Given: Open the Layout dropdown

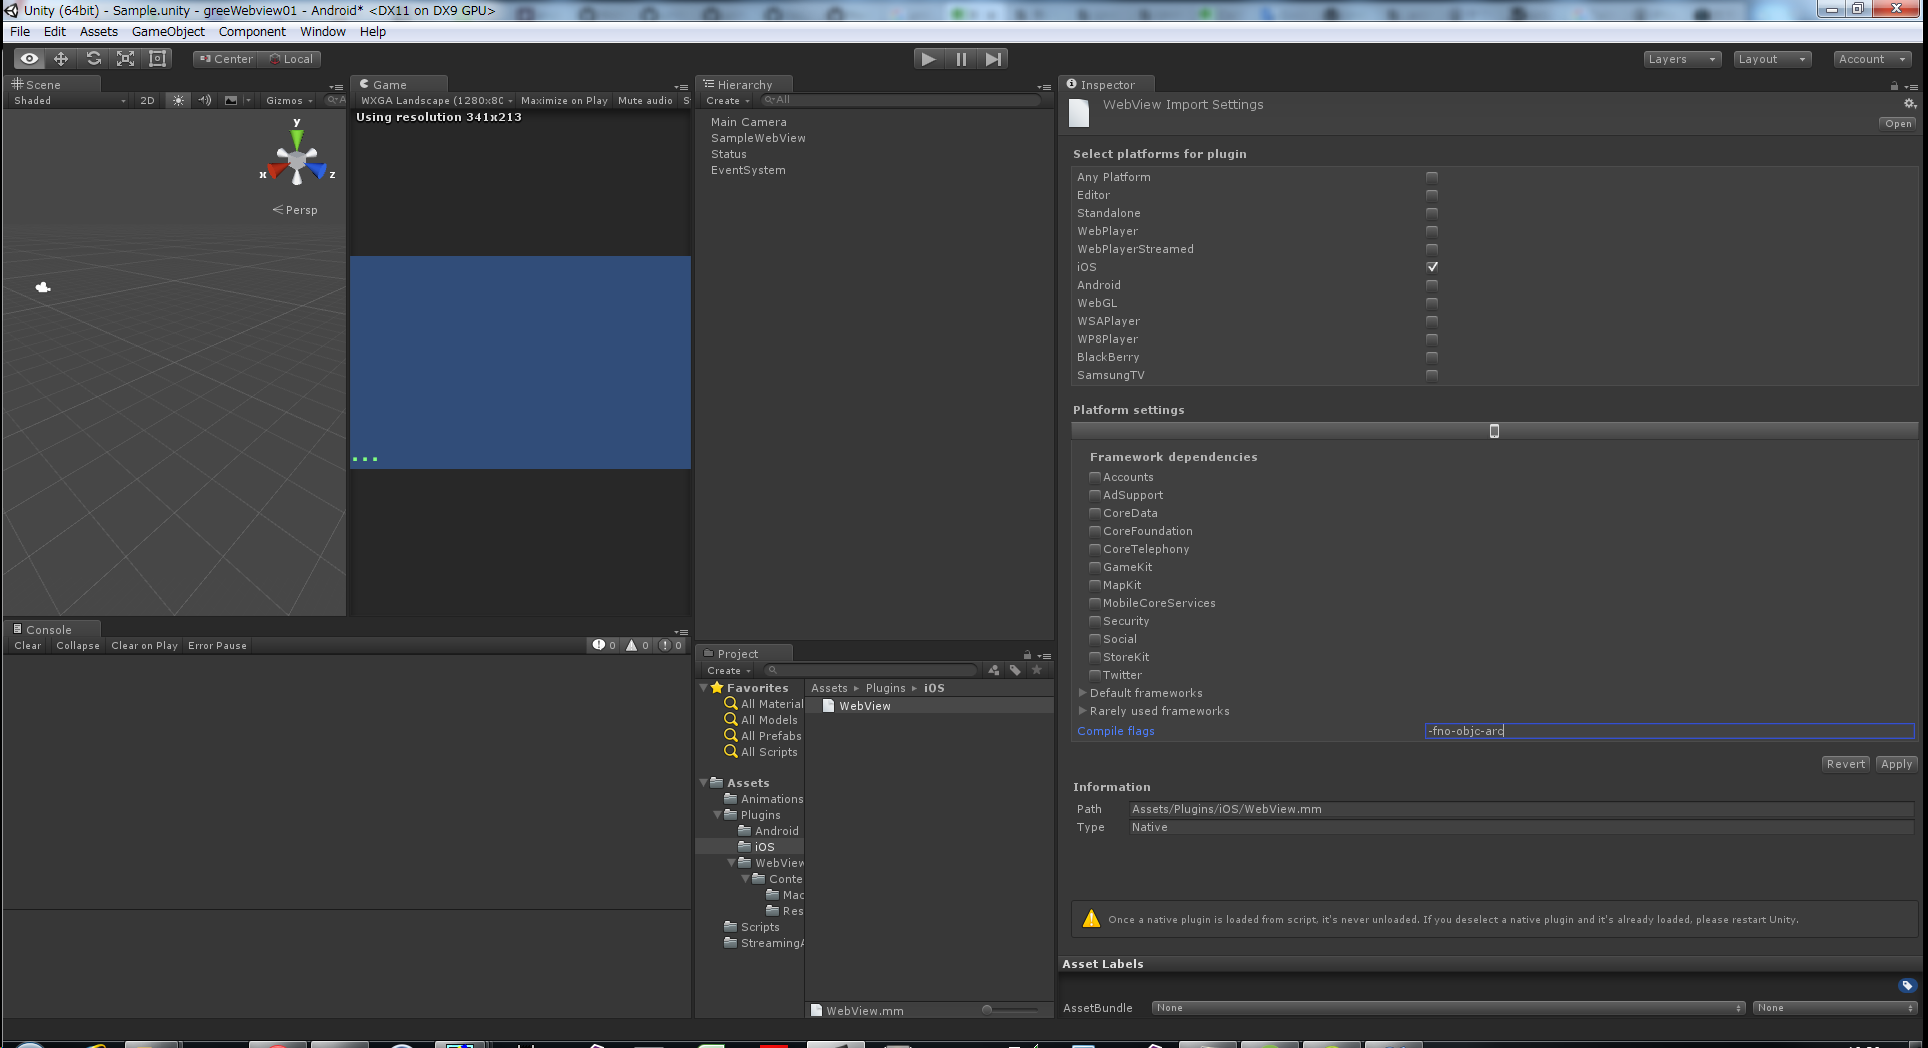Looking at the screenshot, I should click(x=1771, y=58).
